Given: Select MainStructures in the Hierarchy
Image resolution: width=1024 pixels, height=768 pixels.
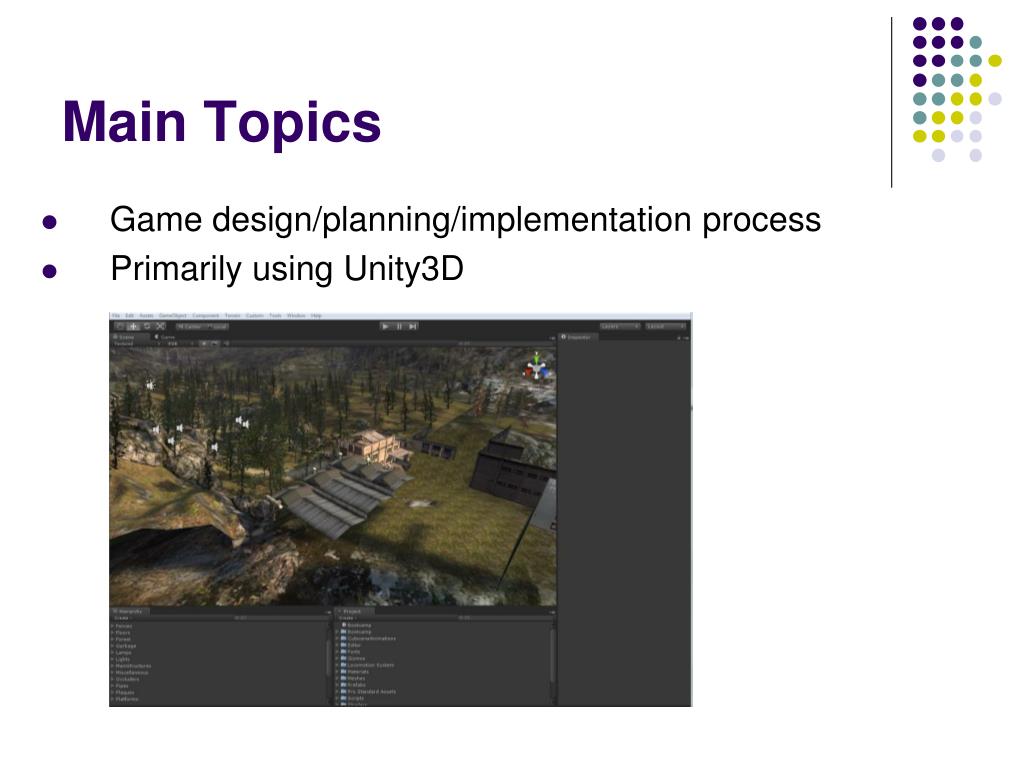Looking at the screenshot, I should [133, 666].
